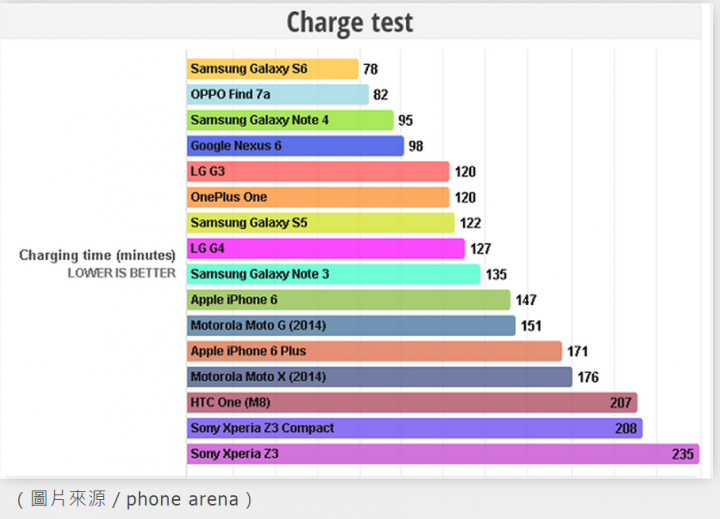The image size is (720, 519).
Task: Click the 235 value on Xperia Z3 bar
Action: point(683,454)
